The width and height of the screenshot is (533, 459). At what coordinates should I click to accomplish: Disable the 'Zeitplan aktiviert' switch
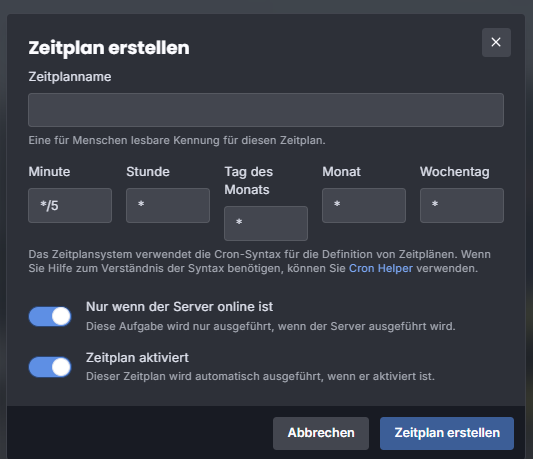point(50,367)
